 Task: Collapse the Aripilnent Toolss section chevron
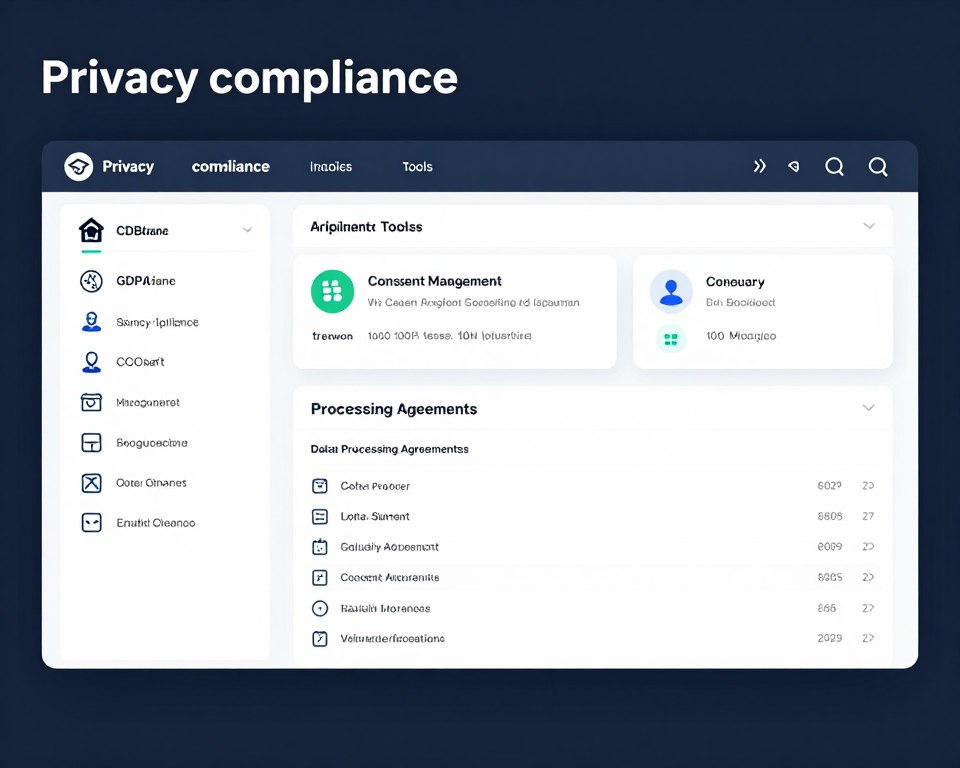pyautogui.click(x=869, y=226)
